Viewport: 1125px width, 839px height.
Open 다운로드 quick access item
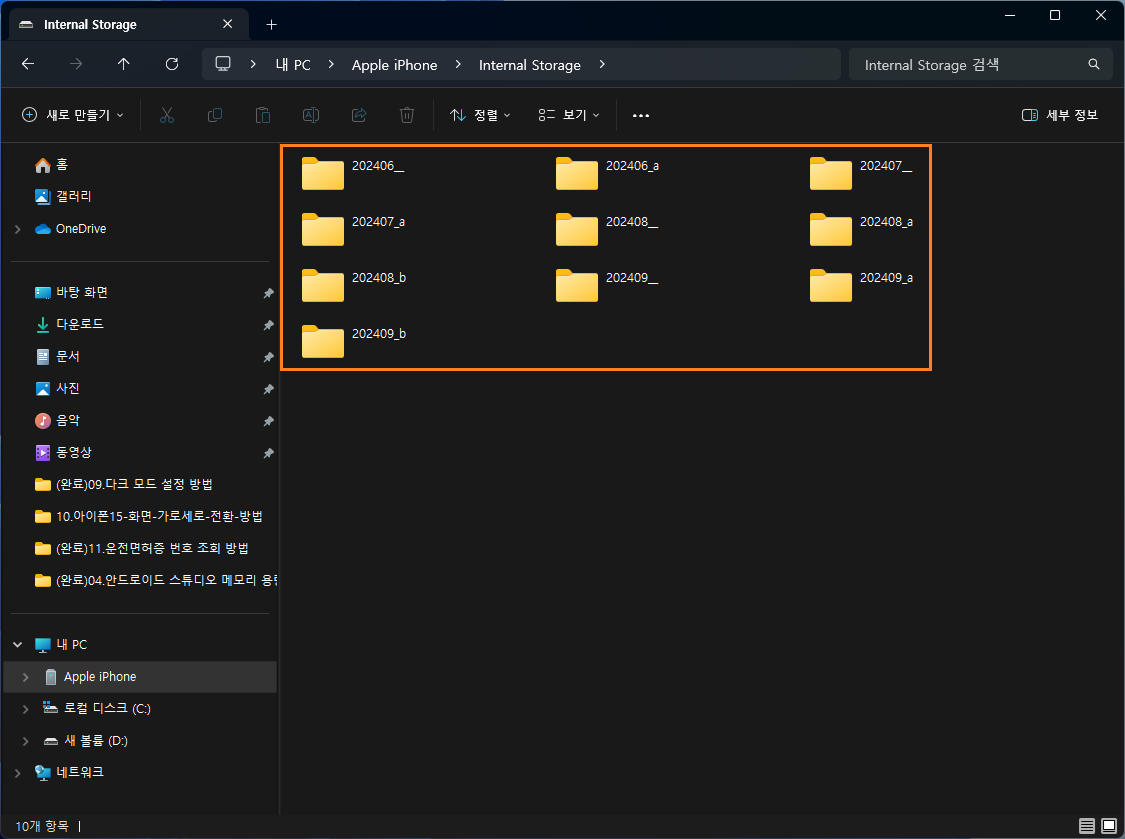tap(69, 324)
